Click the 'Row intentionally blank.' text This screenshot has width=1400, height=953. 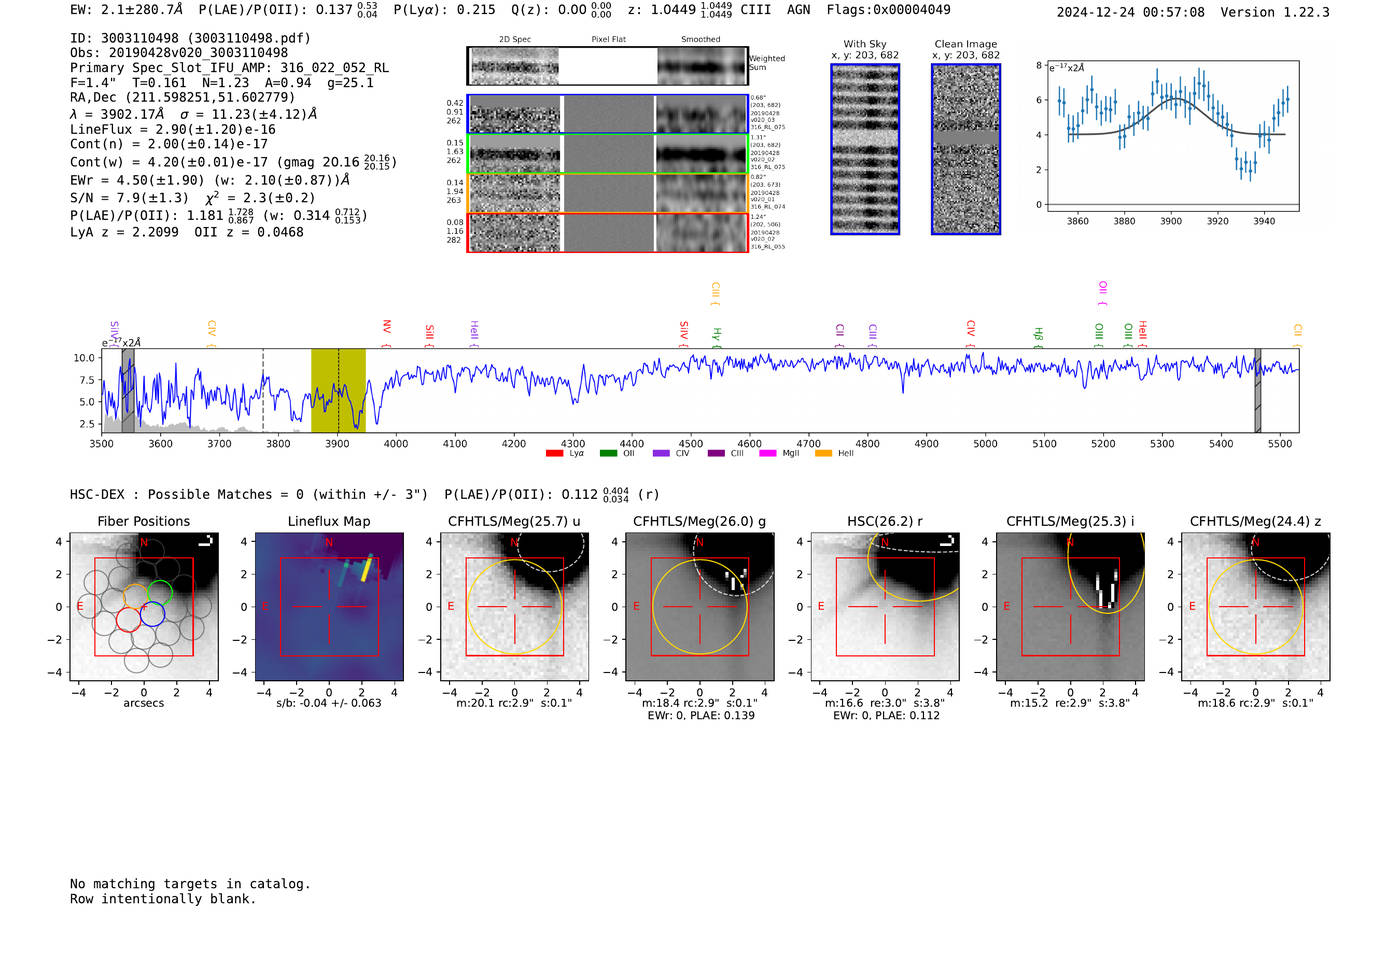(x=163, y=899)
